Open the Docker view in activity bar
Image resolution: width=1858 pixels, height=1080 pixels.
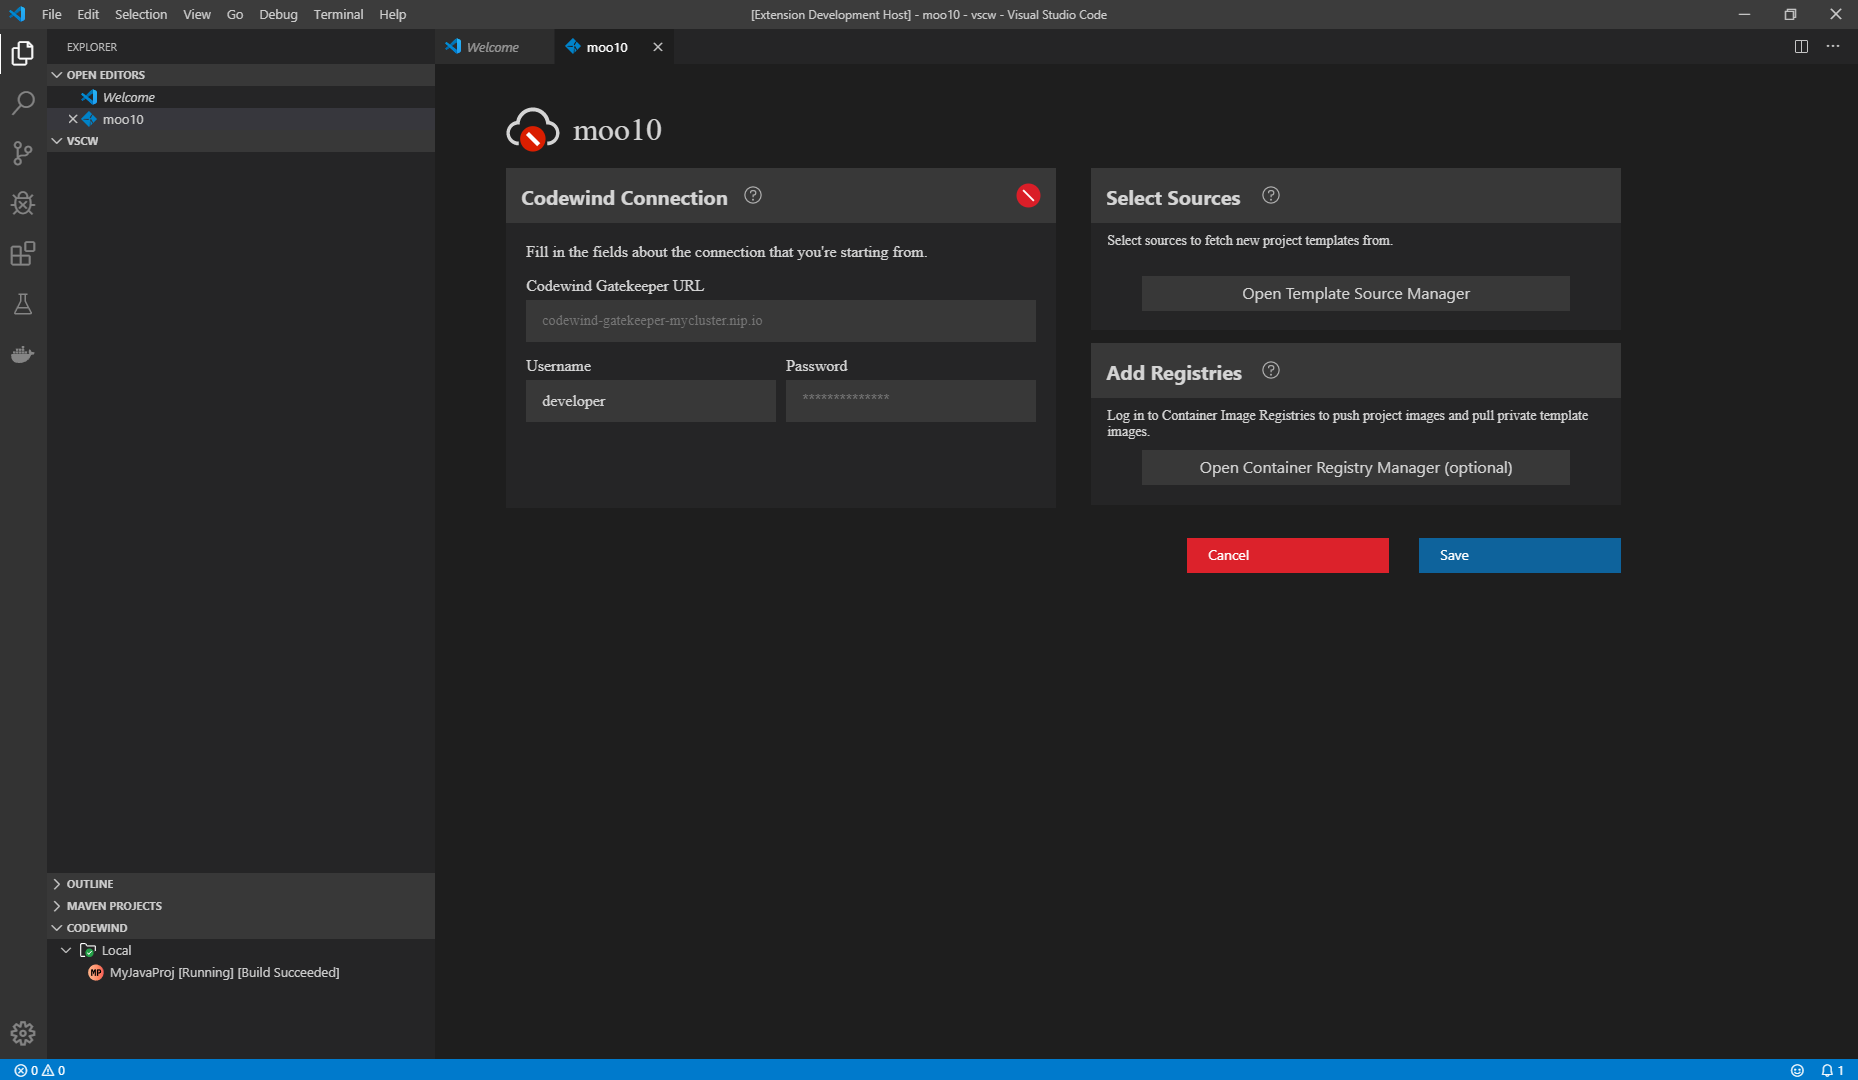coord(23,354)
